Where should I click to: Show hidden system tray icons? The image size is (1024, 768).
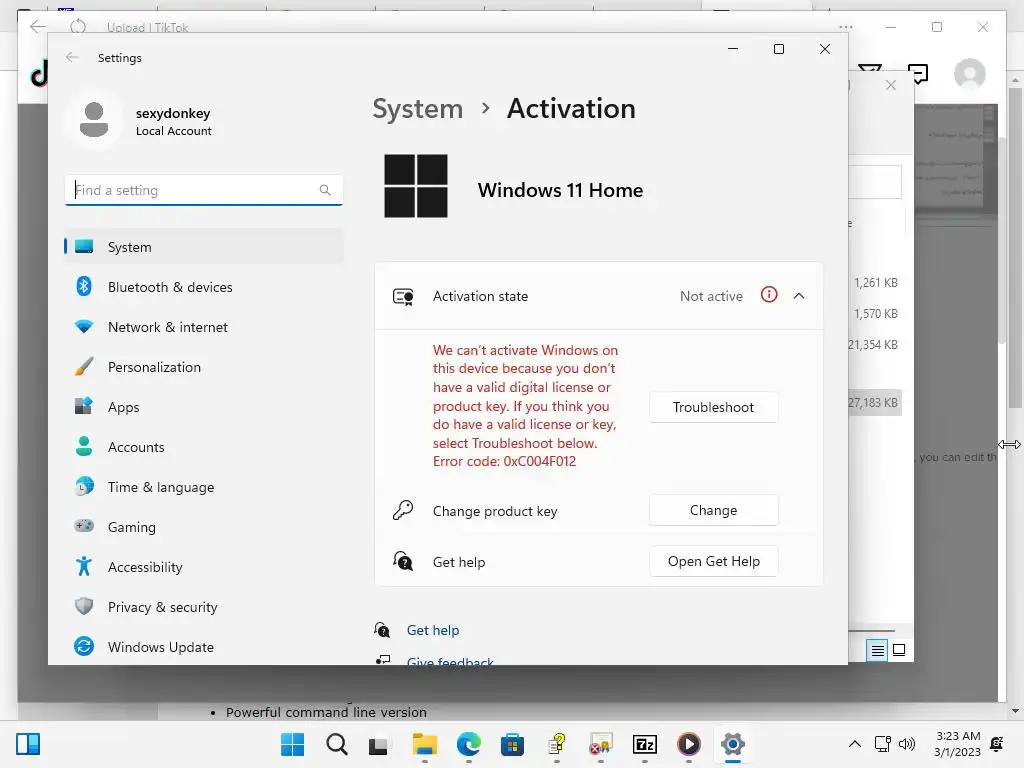(x=854, y=744)
